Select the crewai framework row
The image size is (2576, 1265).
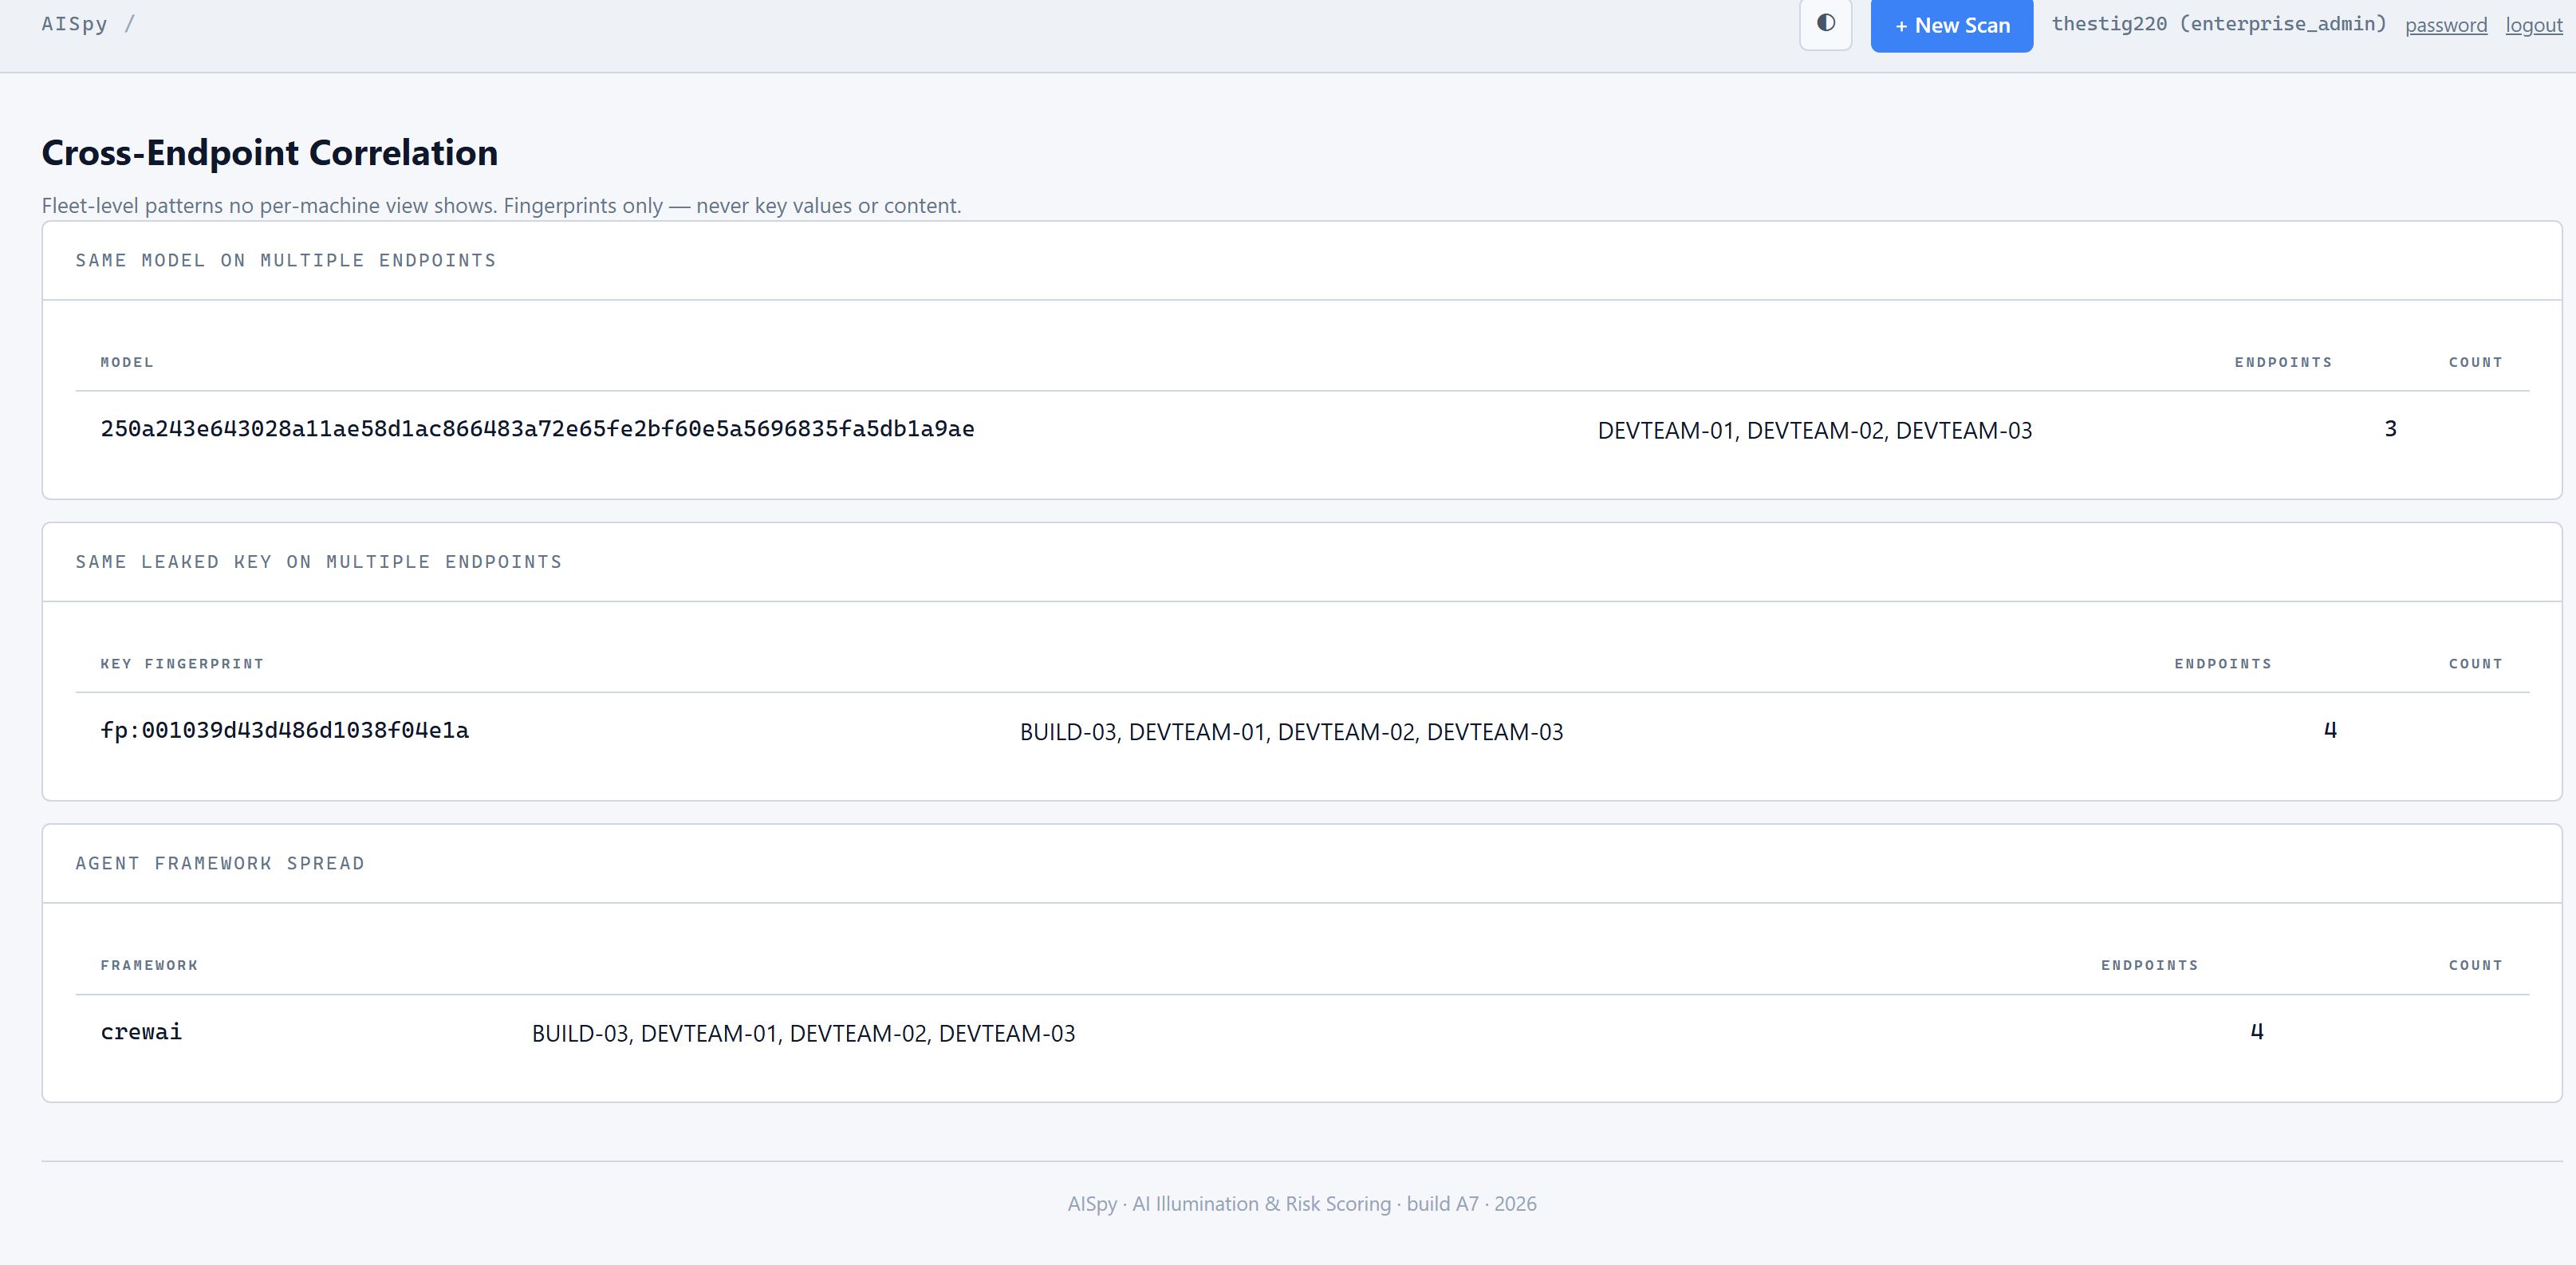[x=1302, y=1033]
